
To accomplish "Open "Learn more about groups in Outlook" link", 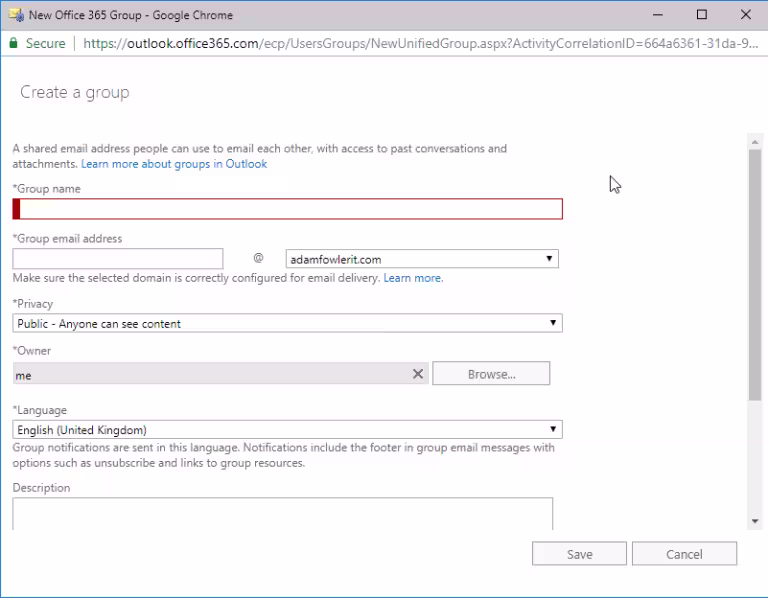I will click(174, 164).
